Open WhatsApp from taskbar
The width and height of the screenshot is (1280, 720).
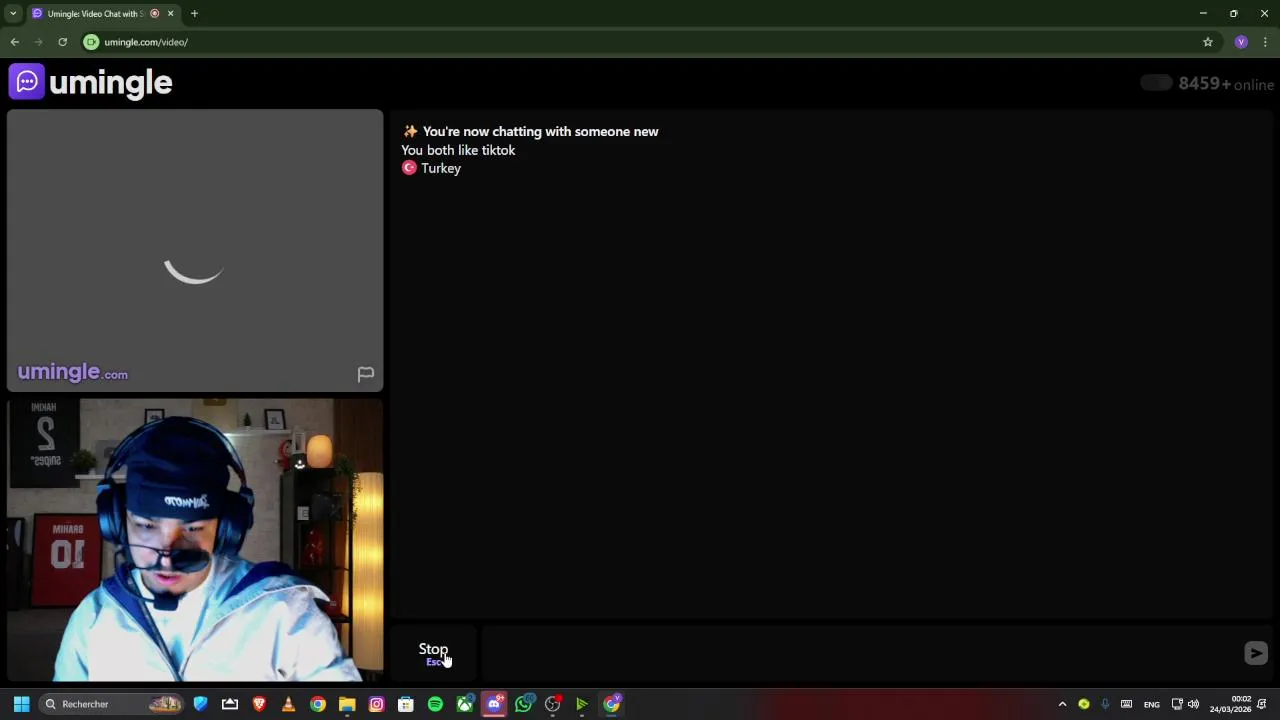(x=523, y=704)
